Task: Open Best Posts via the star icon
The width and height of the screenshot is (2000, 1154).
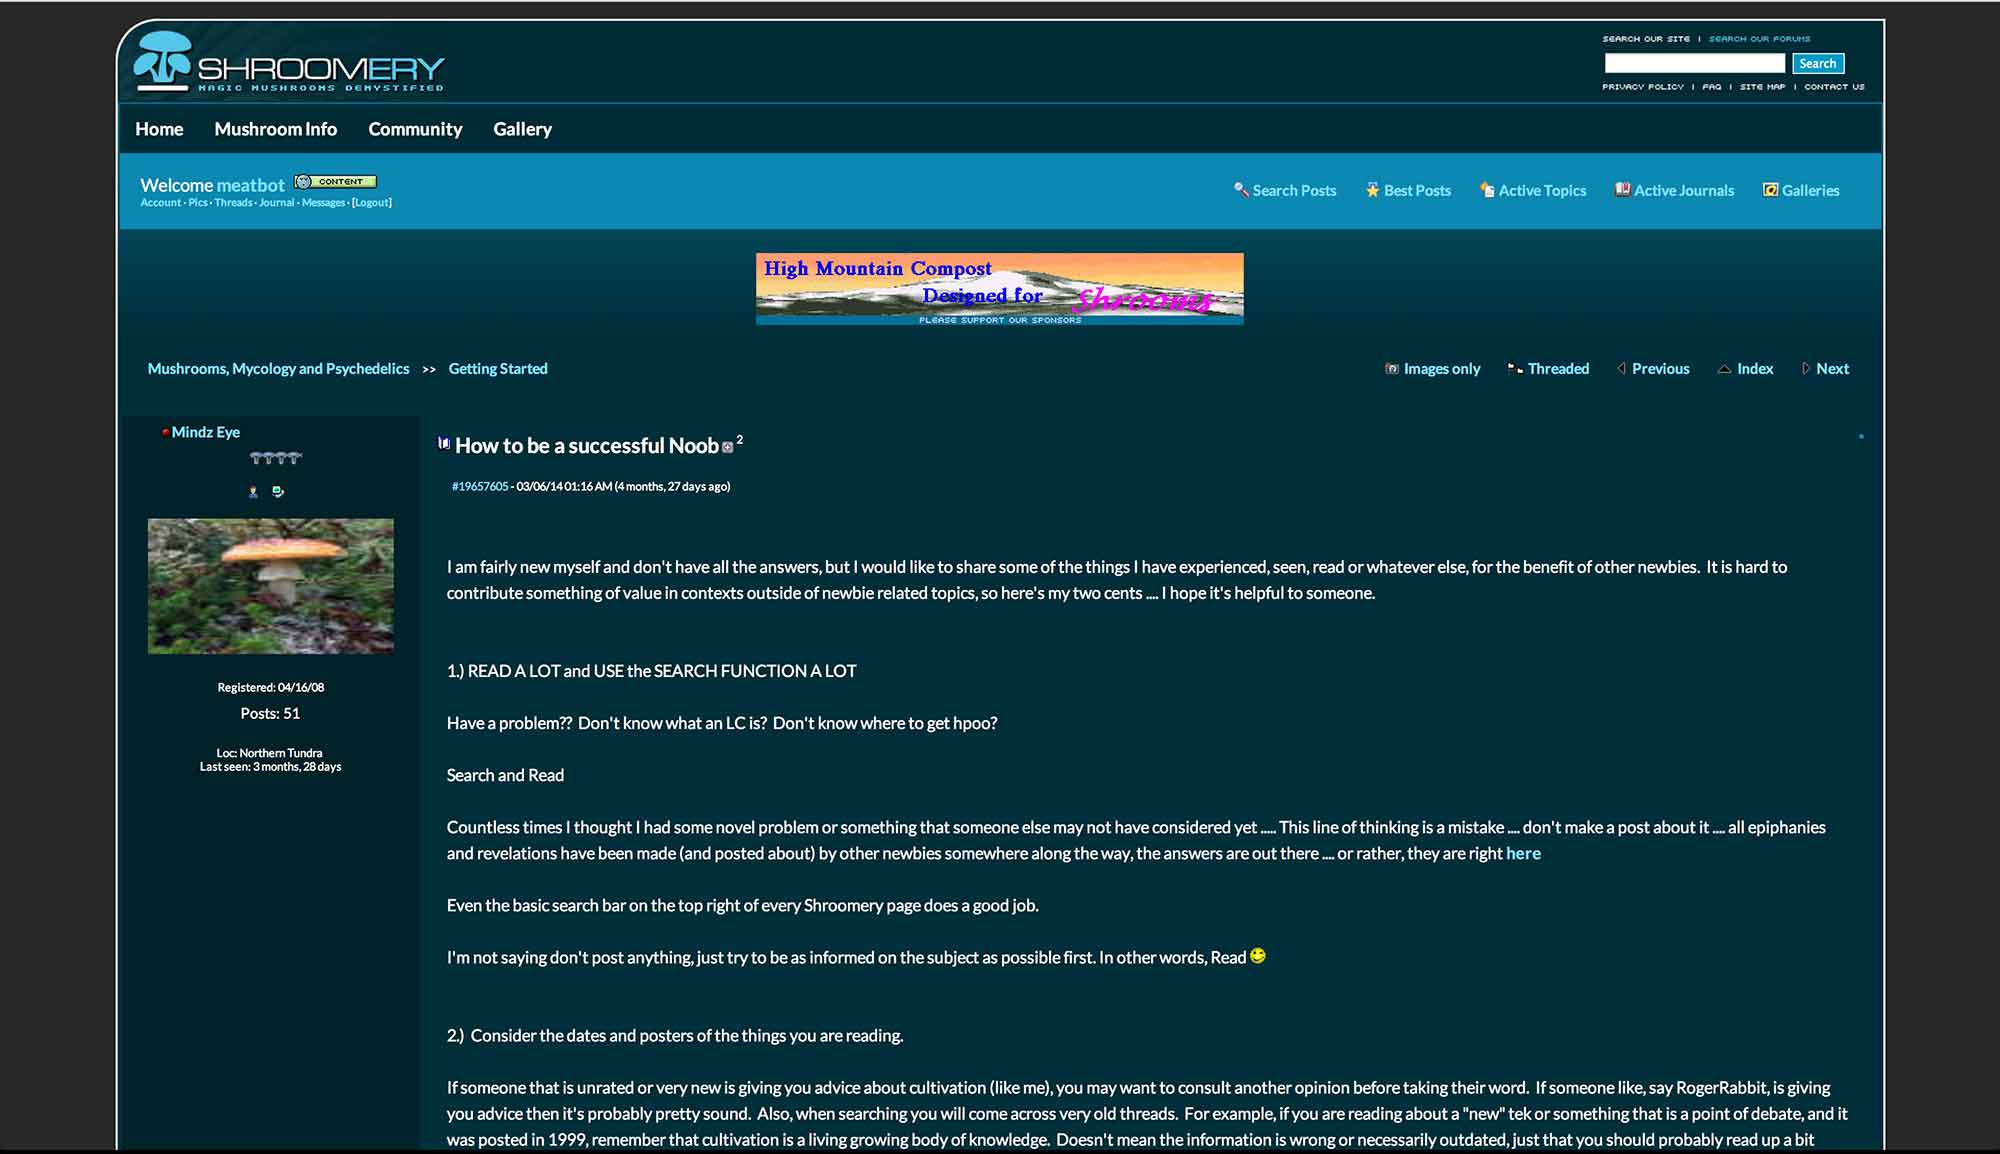Action: coord(1372,188)
